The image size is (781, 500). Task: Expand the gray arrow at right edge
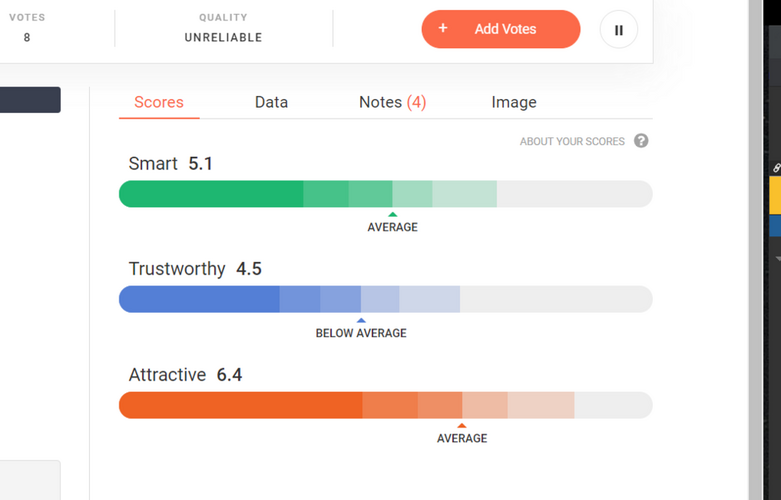click(x=777, y=259)
